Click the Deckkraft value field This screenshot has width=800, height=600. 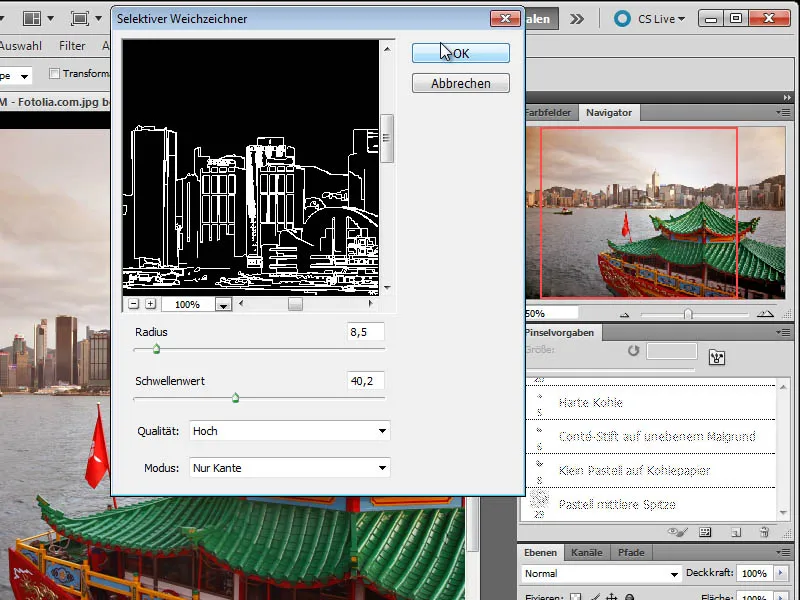click(754, 573)
